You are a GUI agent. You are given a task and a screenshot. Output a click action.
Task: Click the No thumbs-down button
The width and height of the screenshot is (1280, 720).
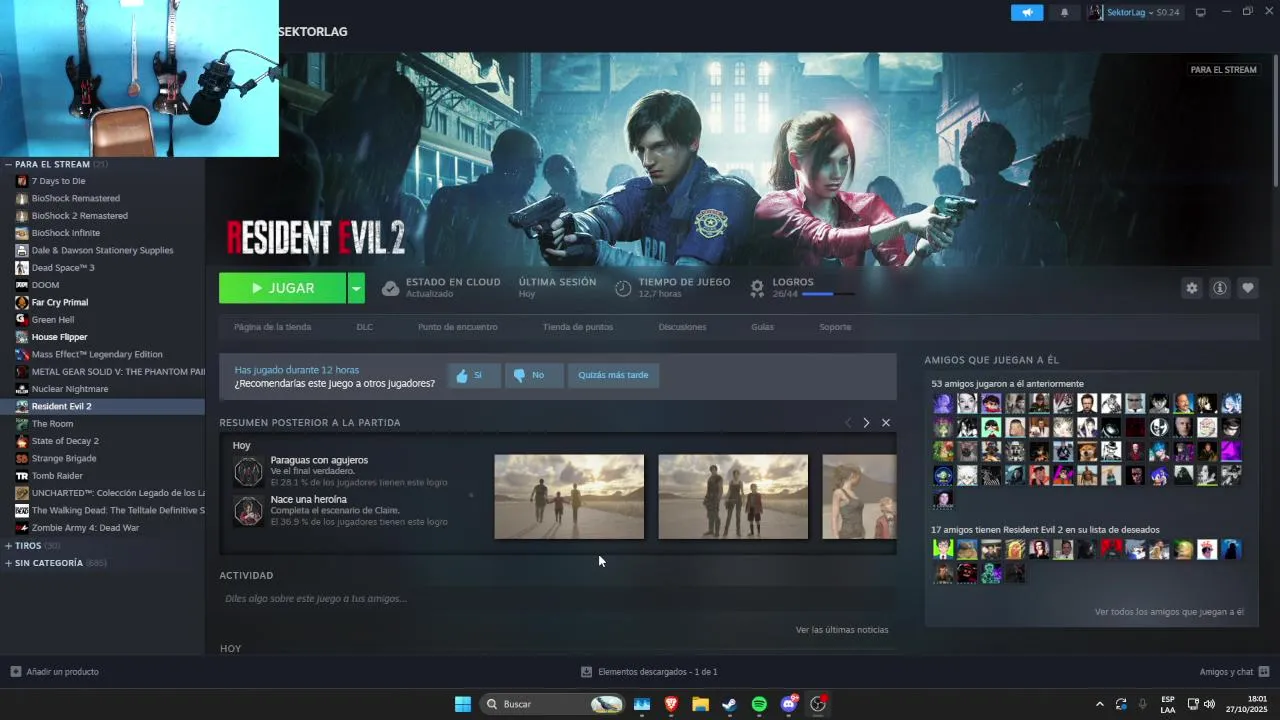tap(534, 375)
